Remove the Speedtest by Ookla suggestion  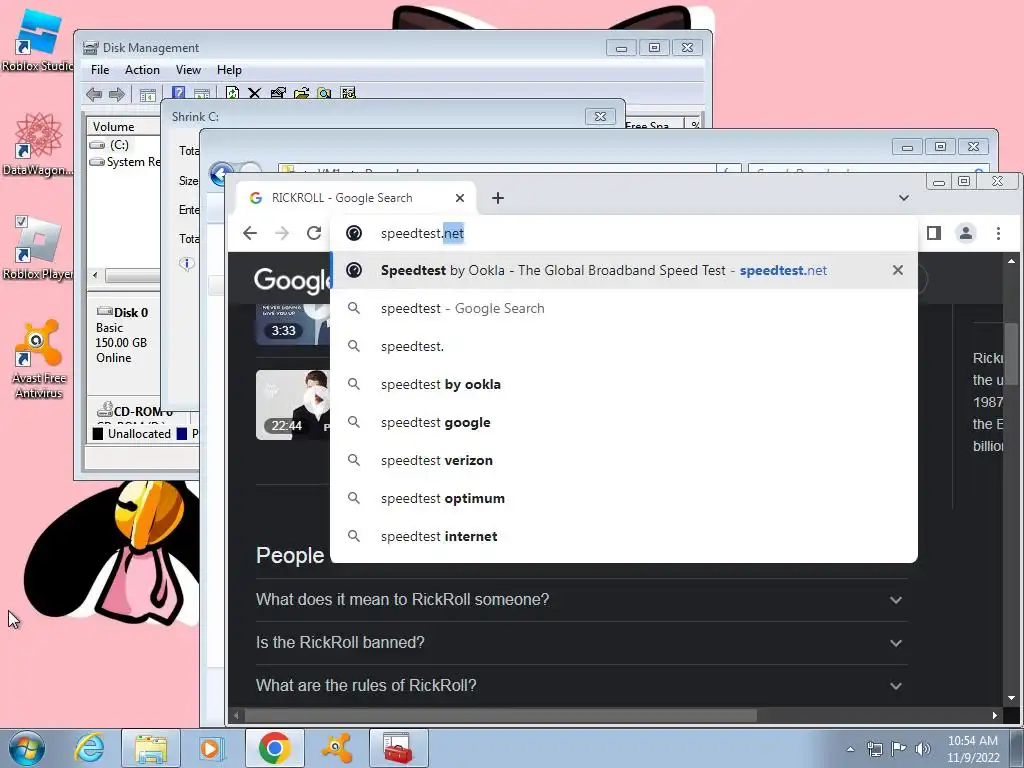click(x=898, y=270)
